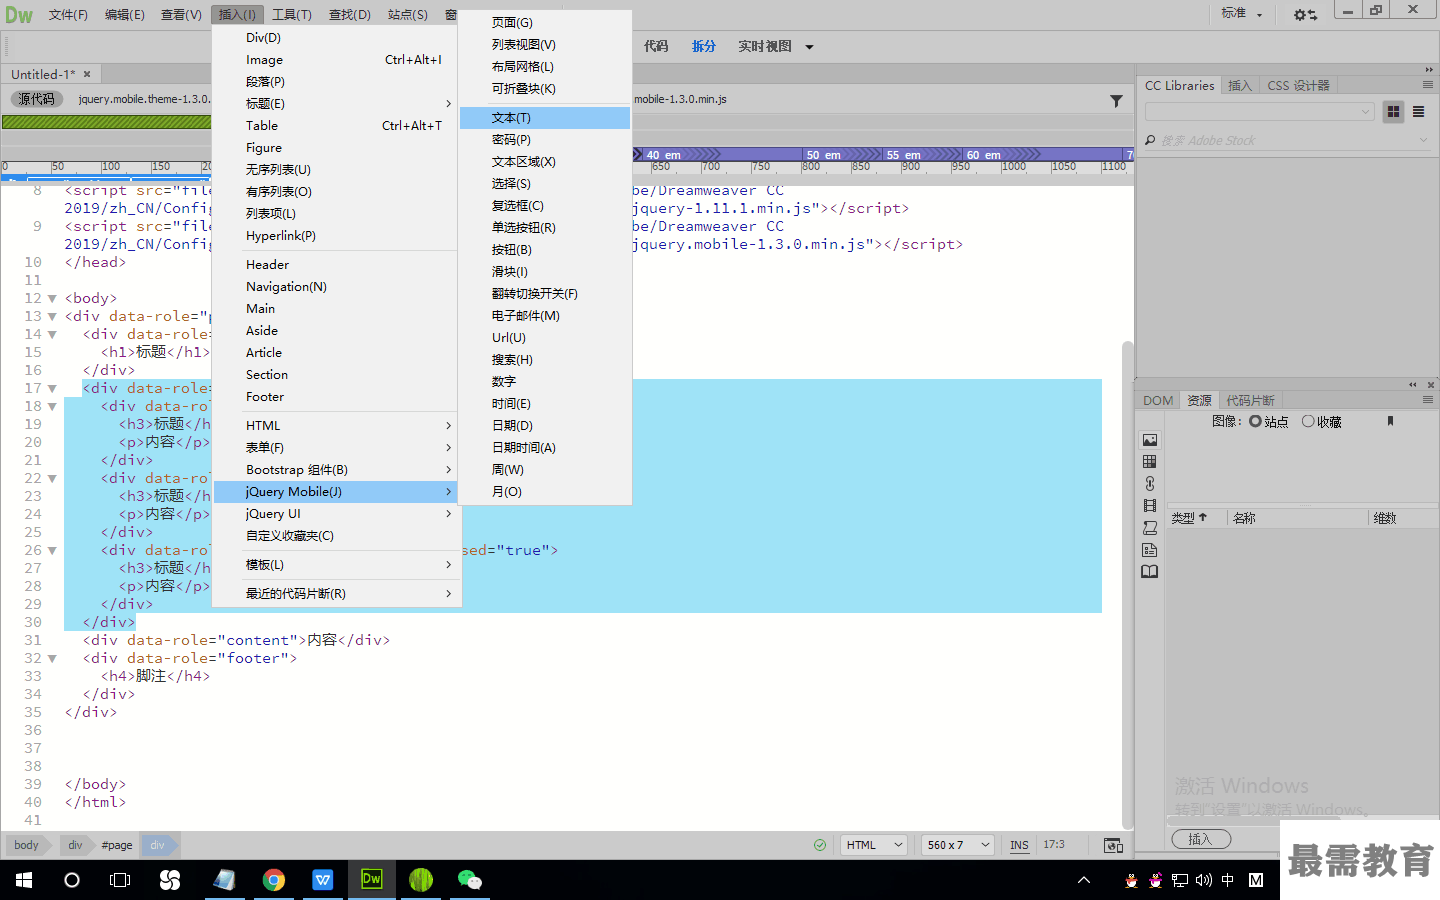Image resolution: width=1440 pixels, height=900 pixels.
Task: Select the 站点 radio button
Action: click(1255, 421)
